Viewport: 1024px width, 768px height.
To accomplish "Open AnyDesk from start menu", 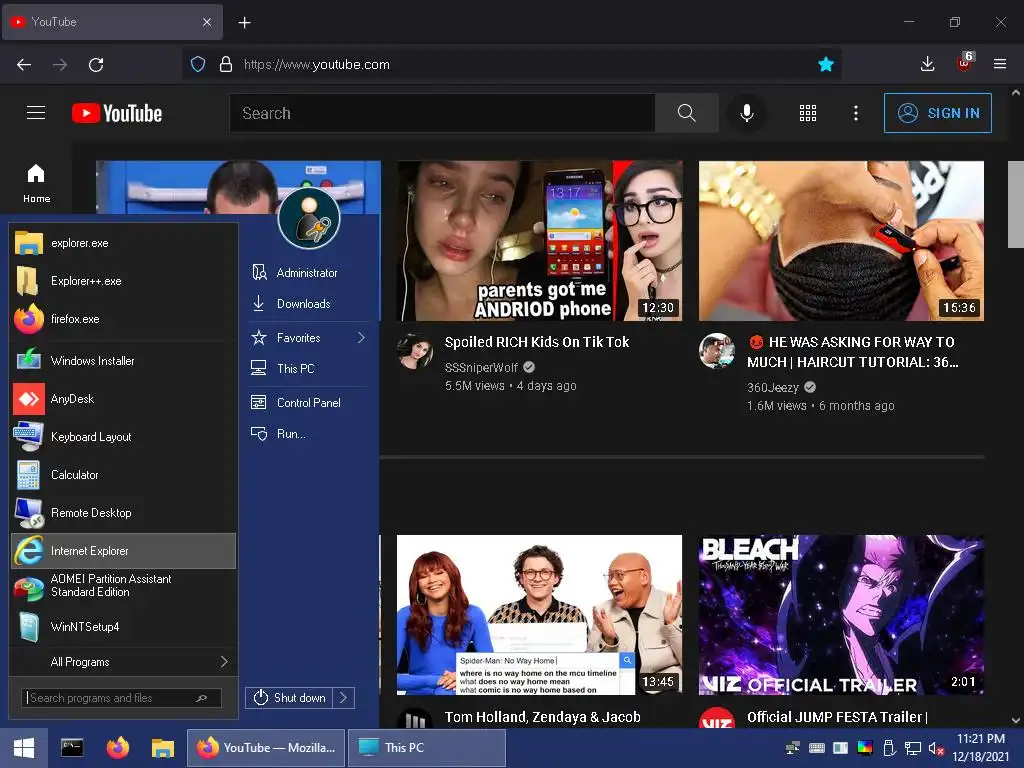I will [124, 398].
